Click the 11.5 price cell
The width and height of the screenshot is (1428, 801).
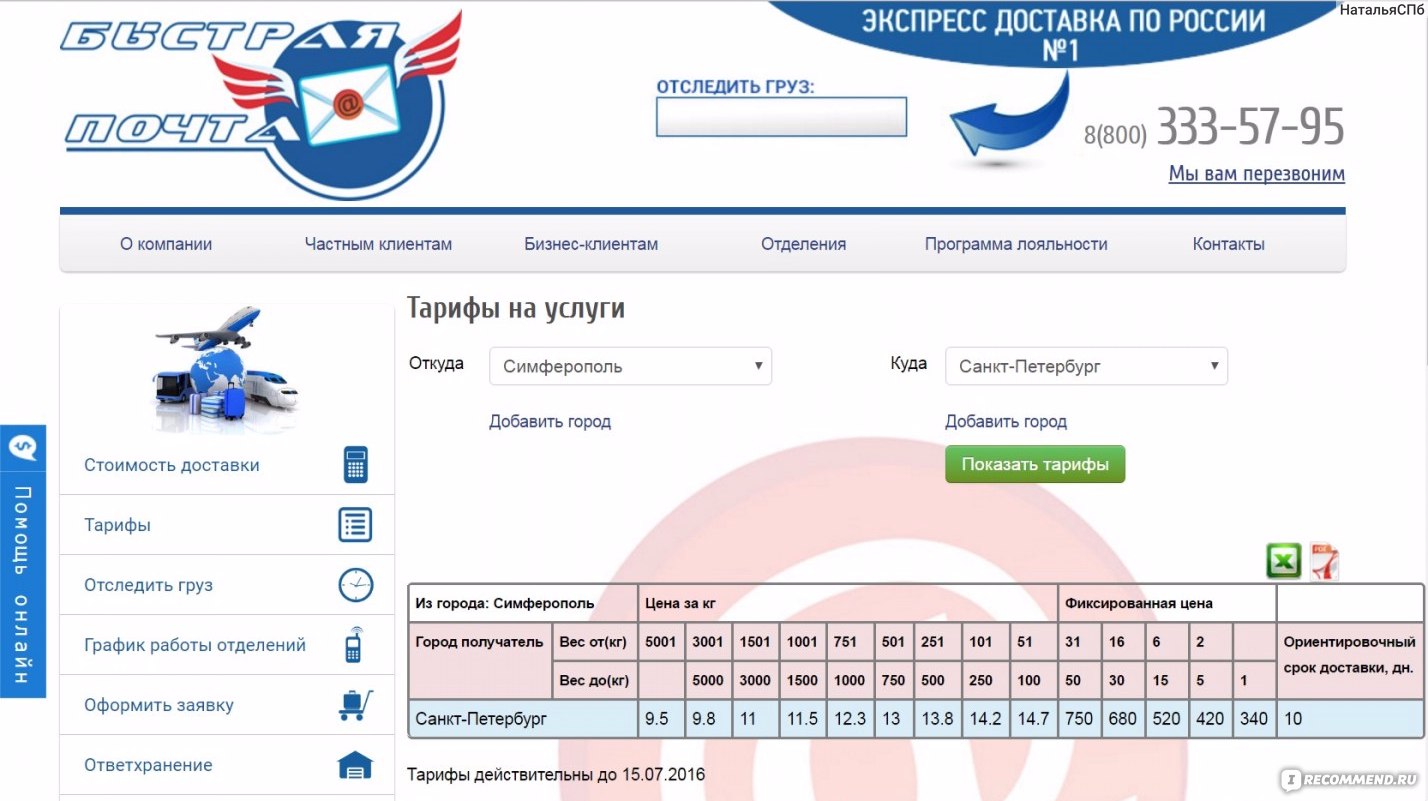point(804,719)
